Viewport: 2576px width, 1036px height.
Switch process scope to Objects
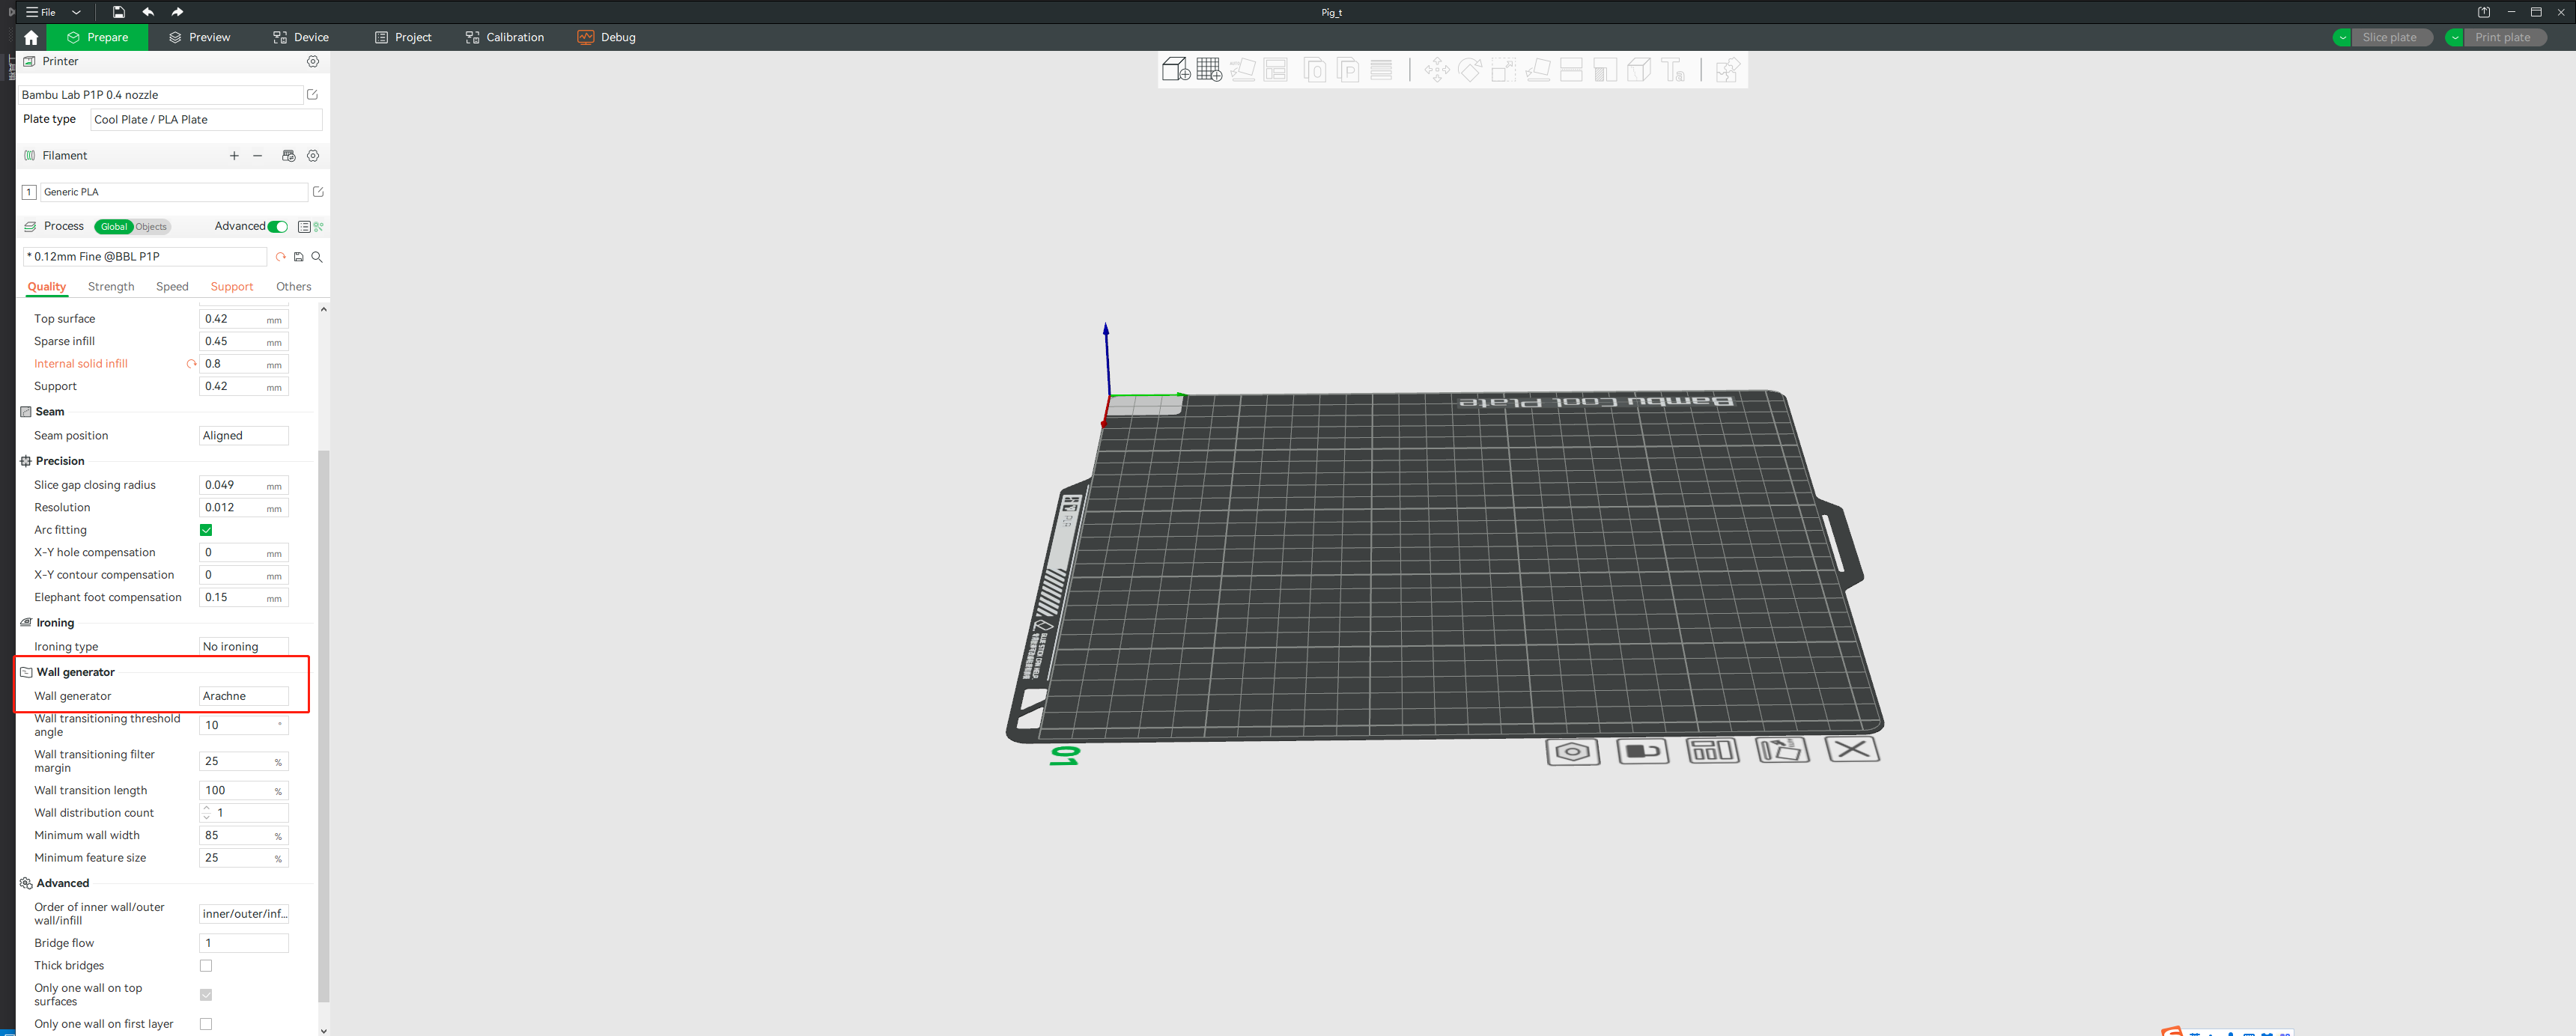(151, 227)
